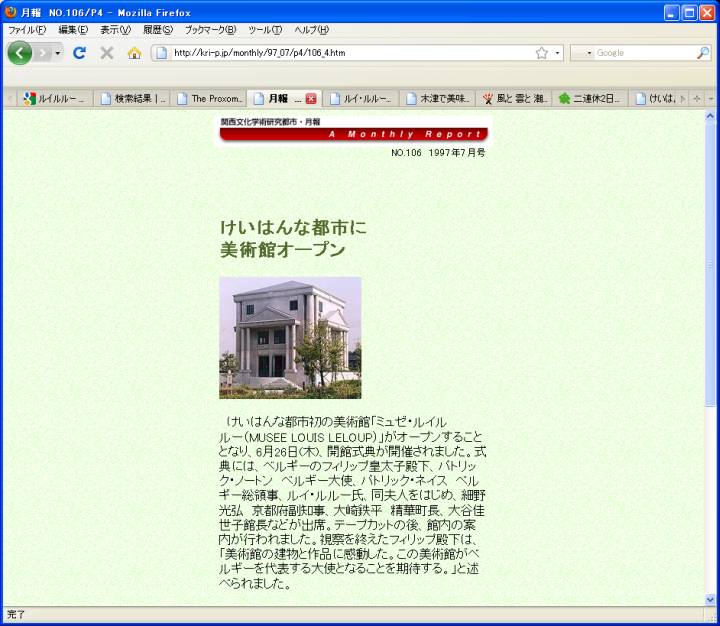Open the history dropdown beside navigation arrows
Screen dimensions: 720x626
coord(58,53)
